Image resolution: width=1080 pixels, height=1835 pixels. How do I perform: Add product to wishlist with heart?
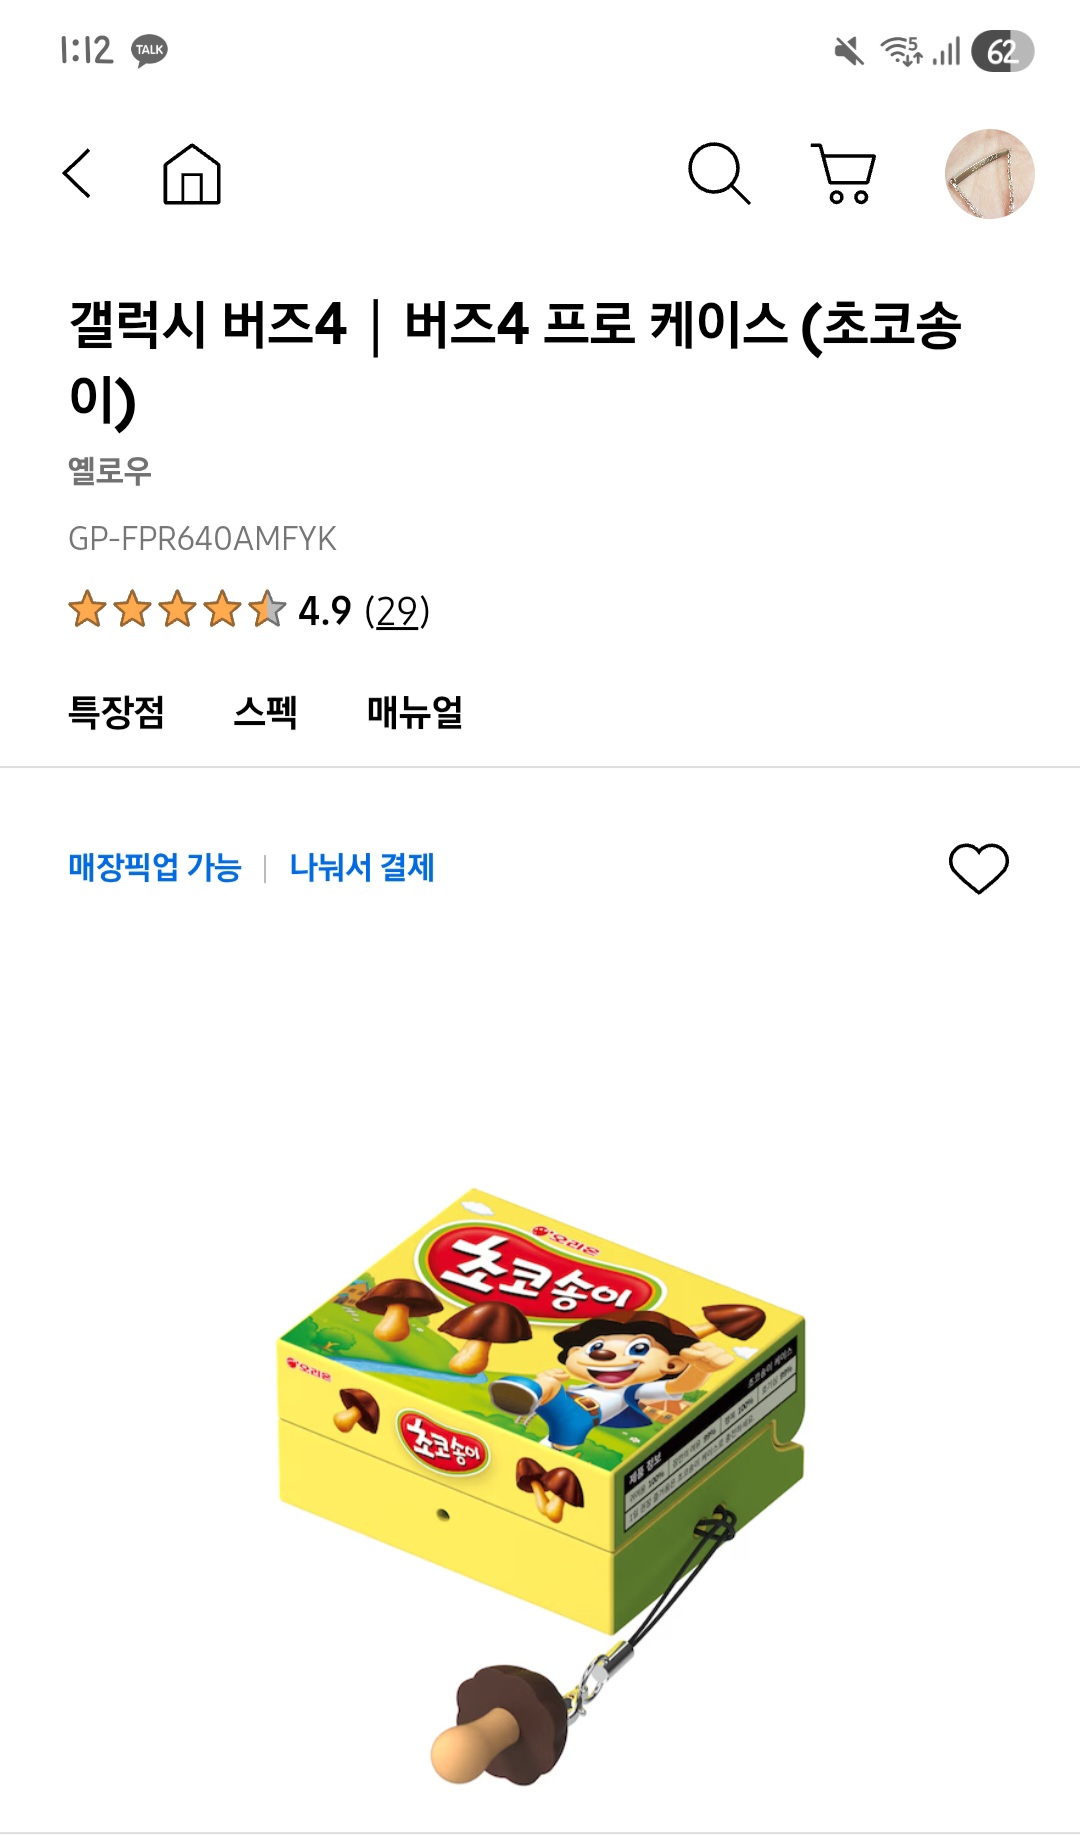pos(978,868)
